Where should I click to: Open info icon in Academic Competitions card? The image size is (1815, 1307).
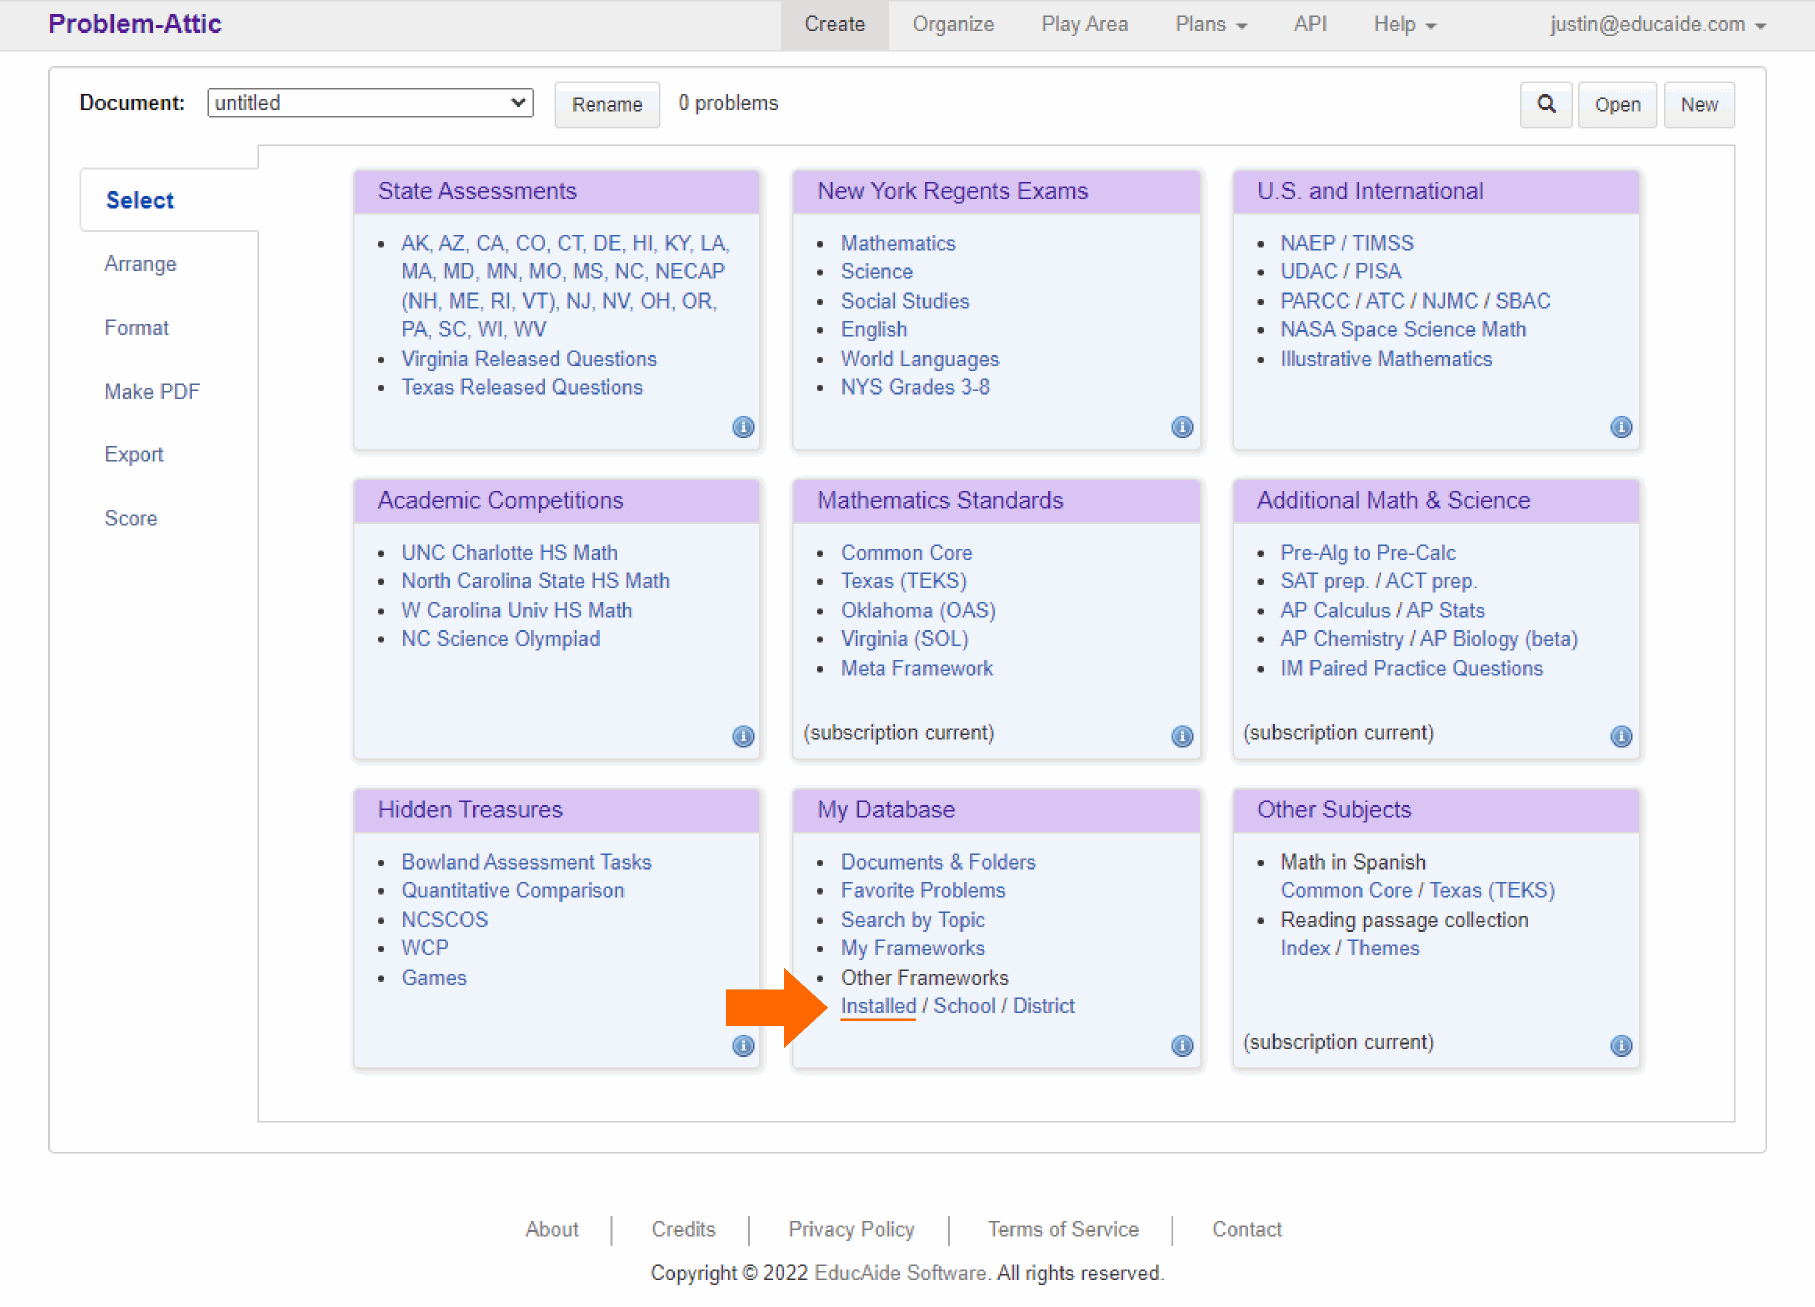point(743,736)
